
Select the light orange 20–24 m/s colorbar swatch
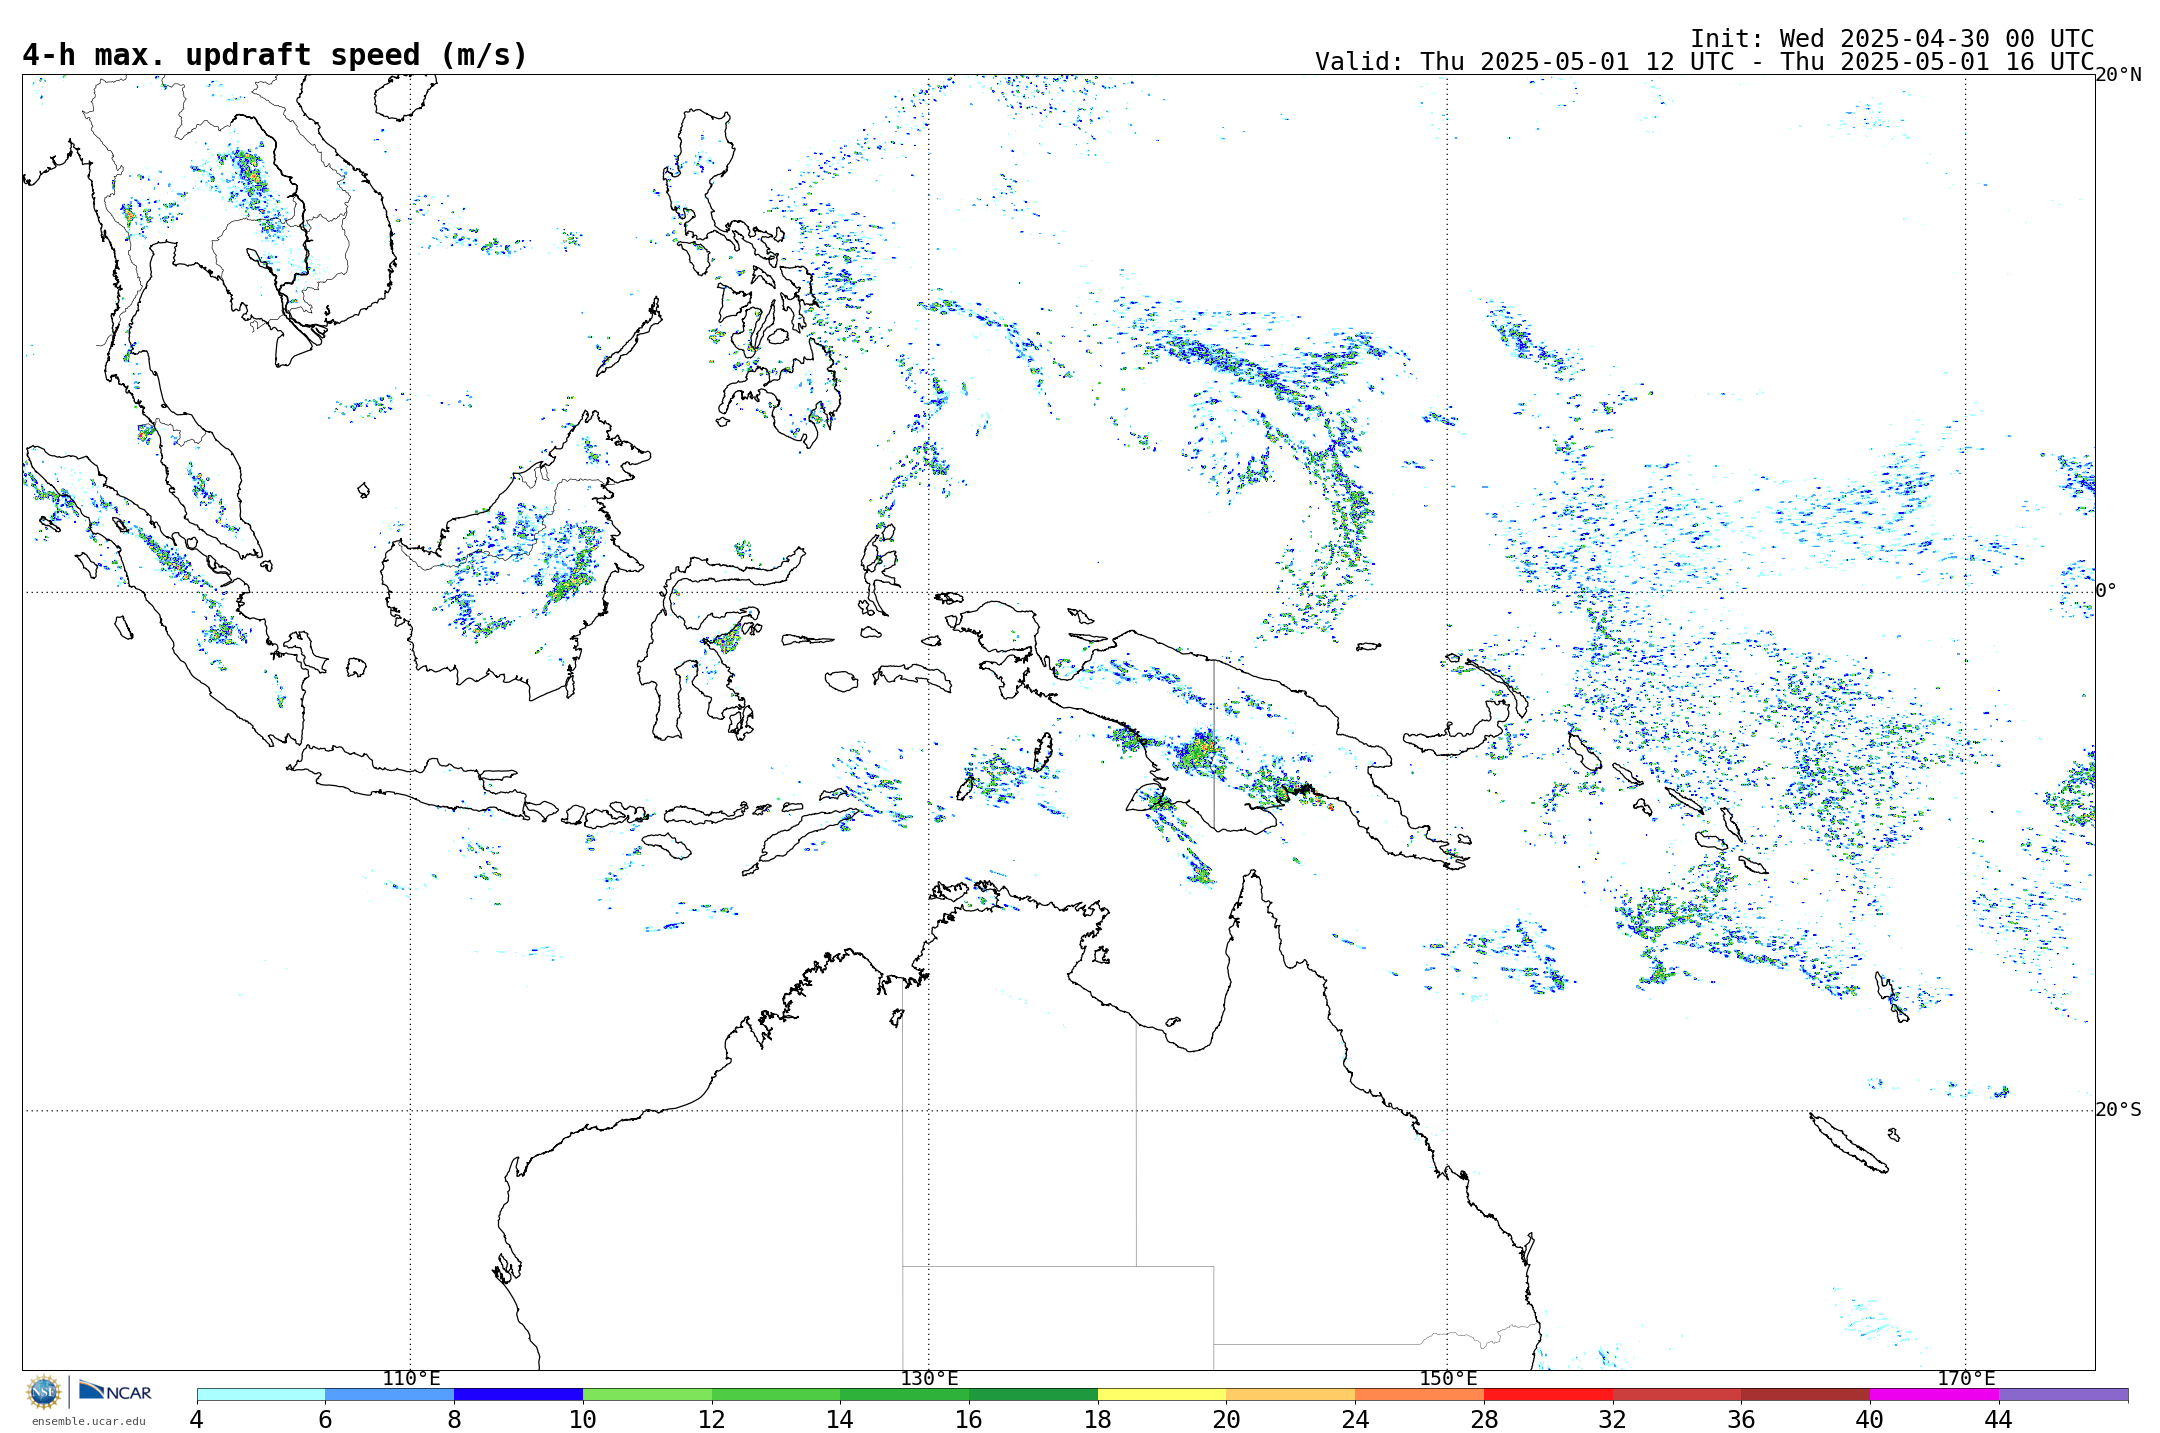click(1291, 1394)
